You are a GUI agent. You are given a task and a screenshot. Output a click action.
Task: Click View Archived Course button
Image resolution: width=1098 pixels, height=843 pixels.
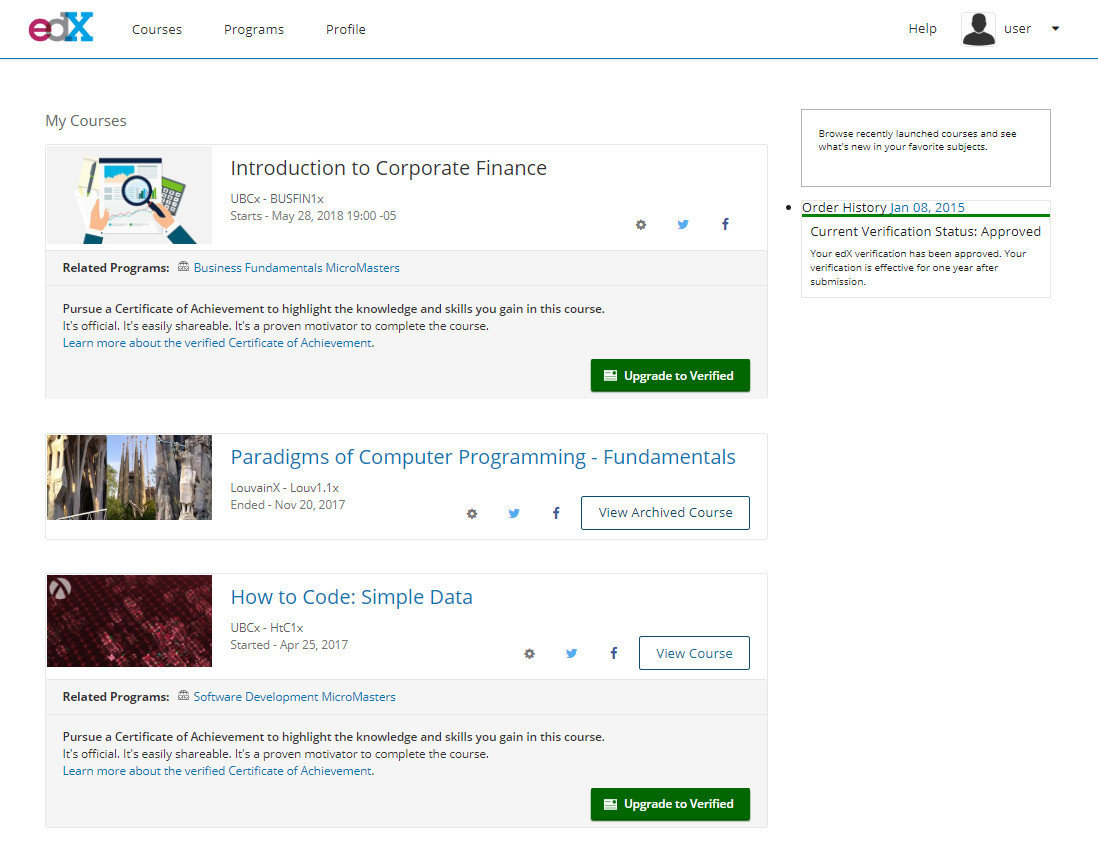[665, 513]
